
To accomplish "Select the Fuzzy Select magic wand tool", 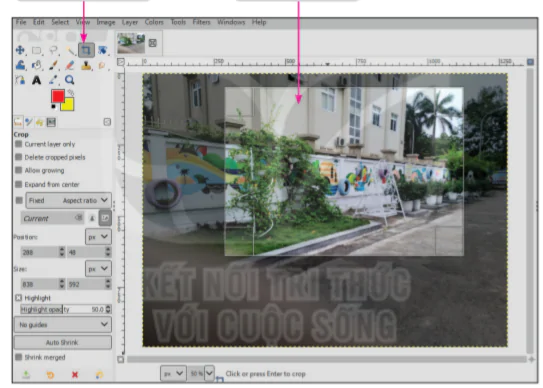I will tap(70, 51).
